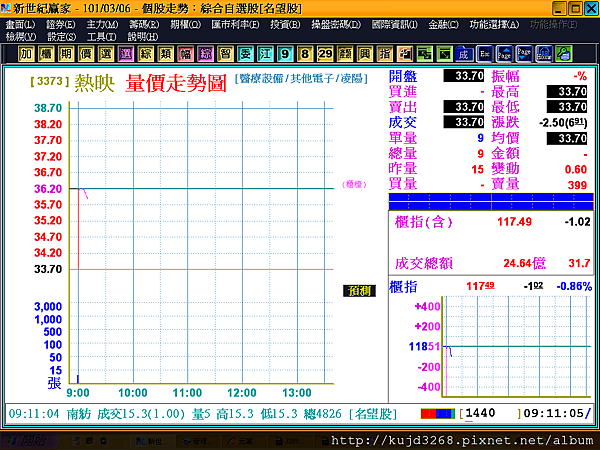Click the 興 toolbar icon
Image resolution: width=600 pixels, height=450 pixels.
365,54
